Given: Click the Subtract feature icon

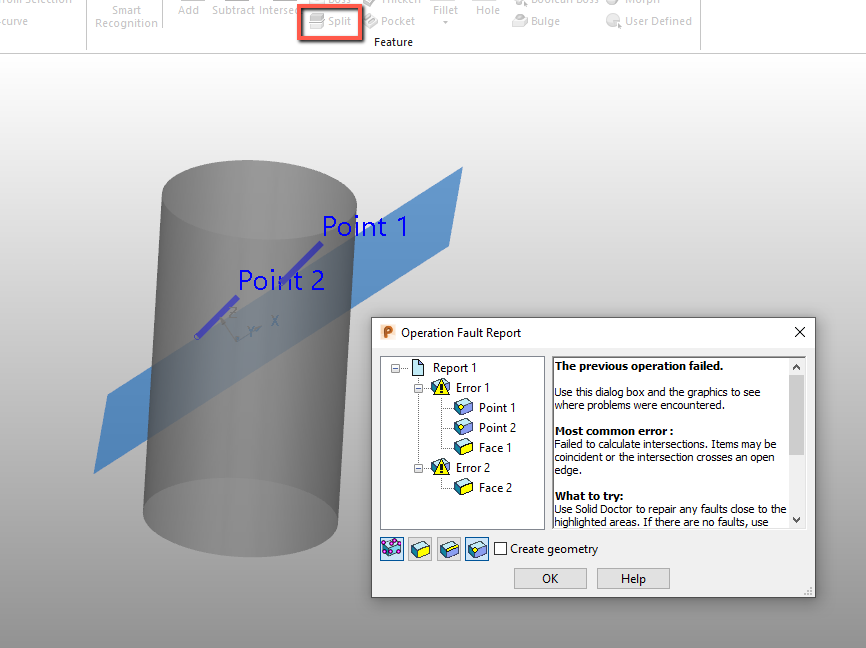Looking at the screenshot, I should point(232,9).
